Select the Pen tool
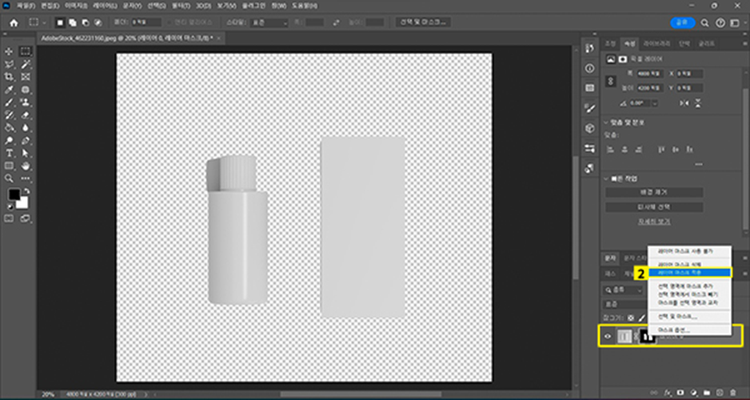The width and height of the screenshot is (750, 400). tap(25, 141)
